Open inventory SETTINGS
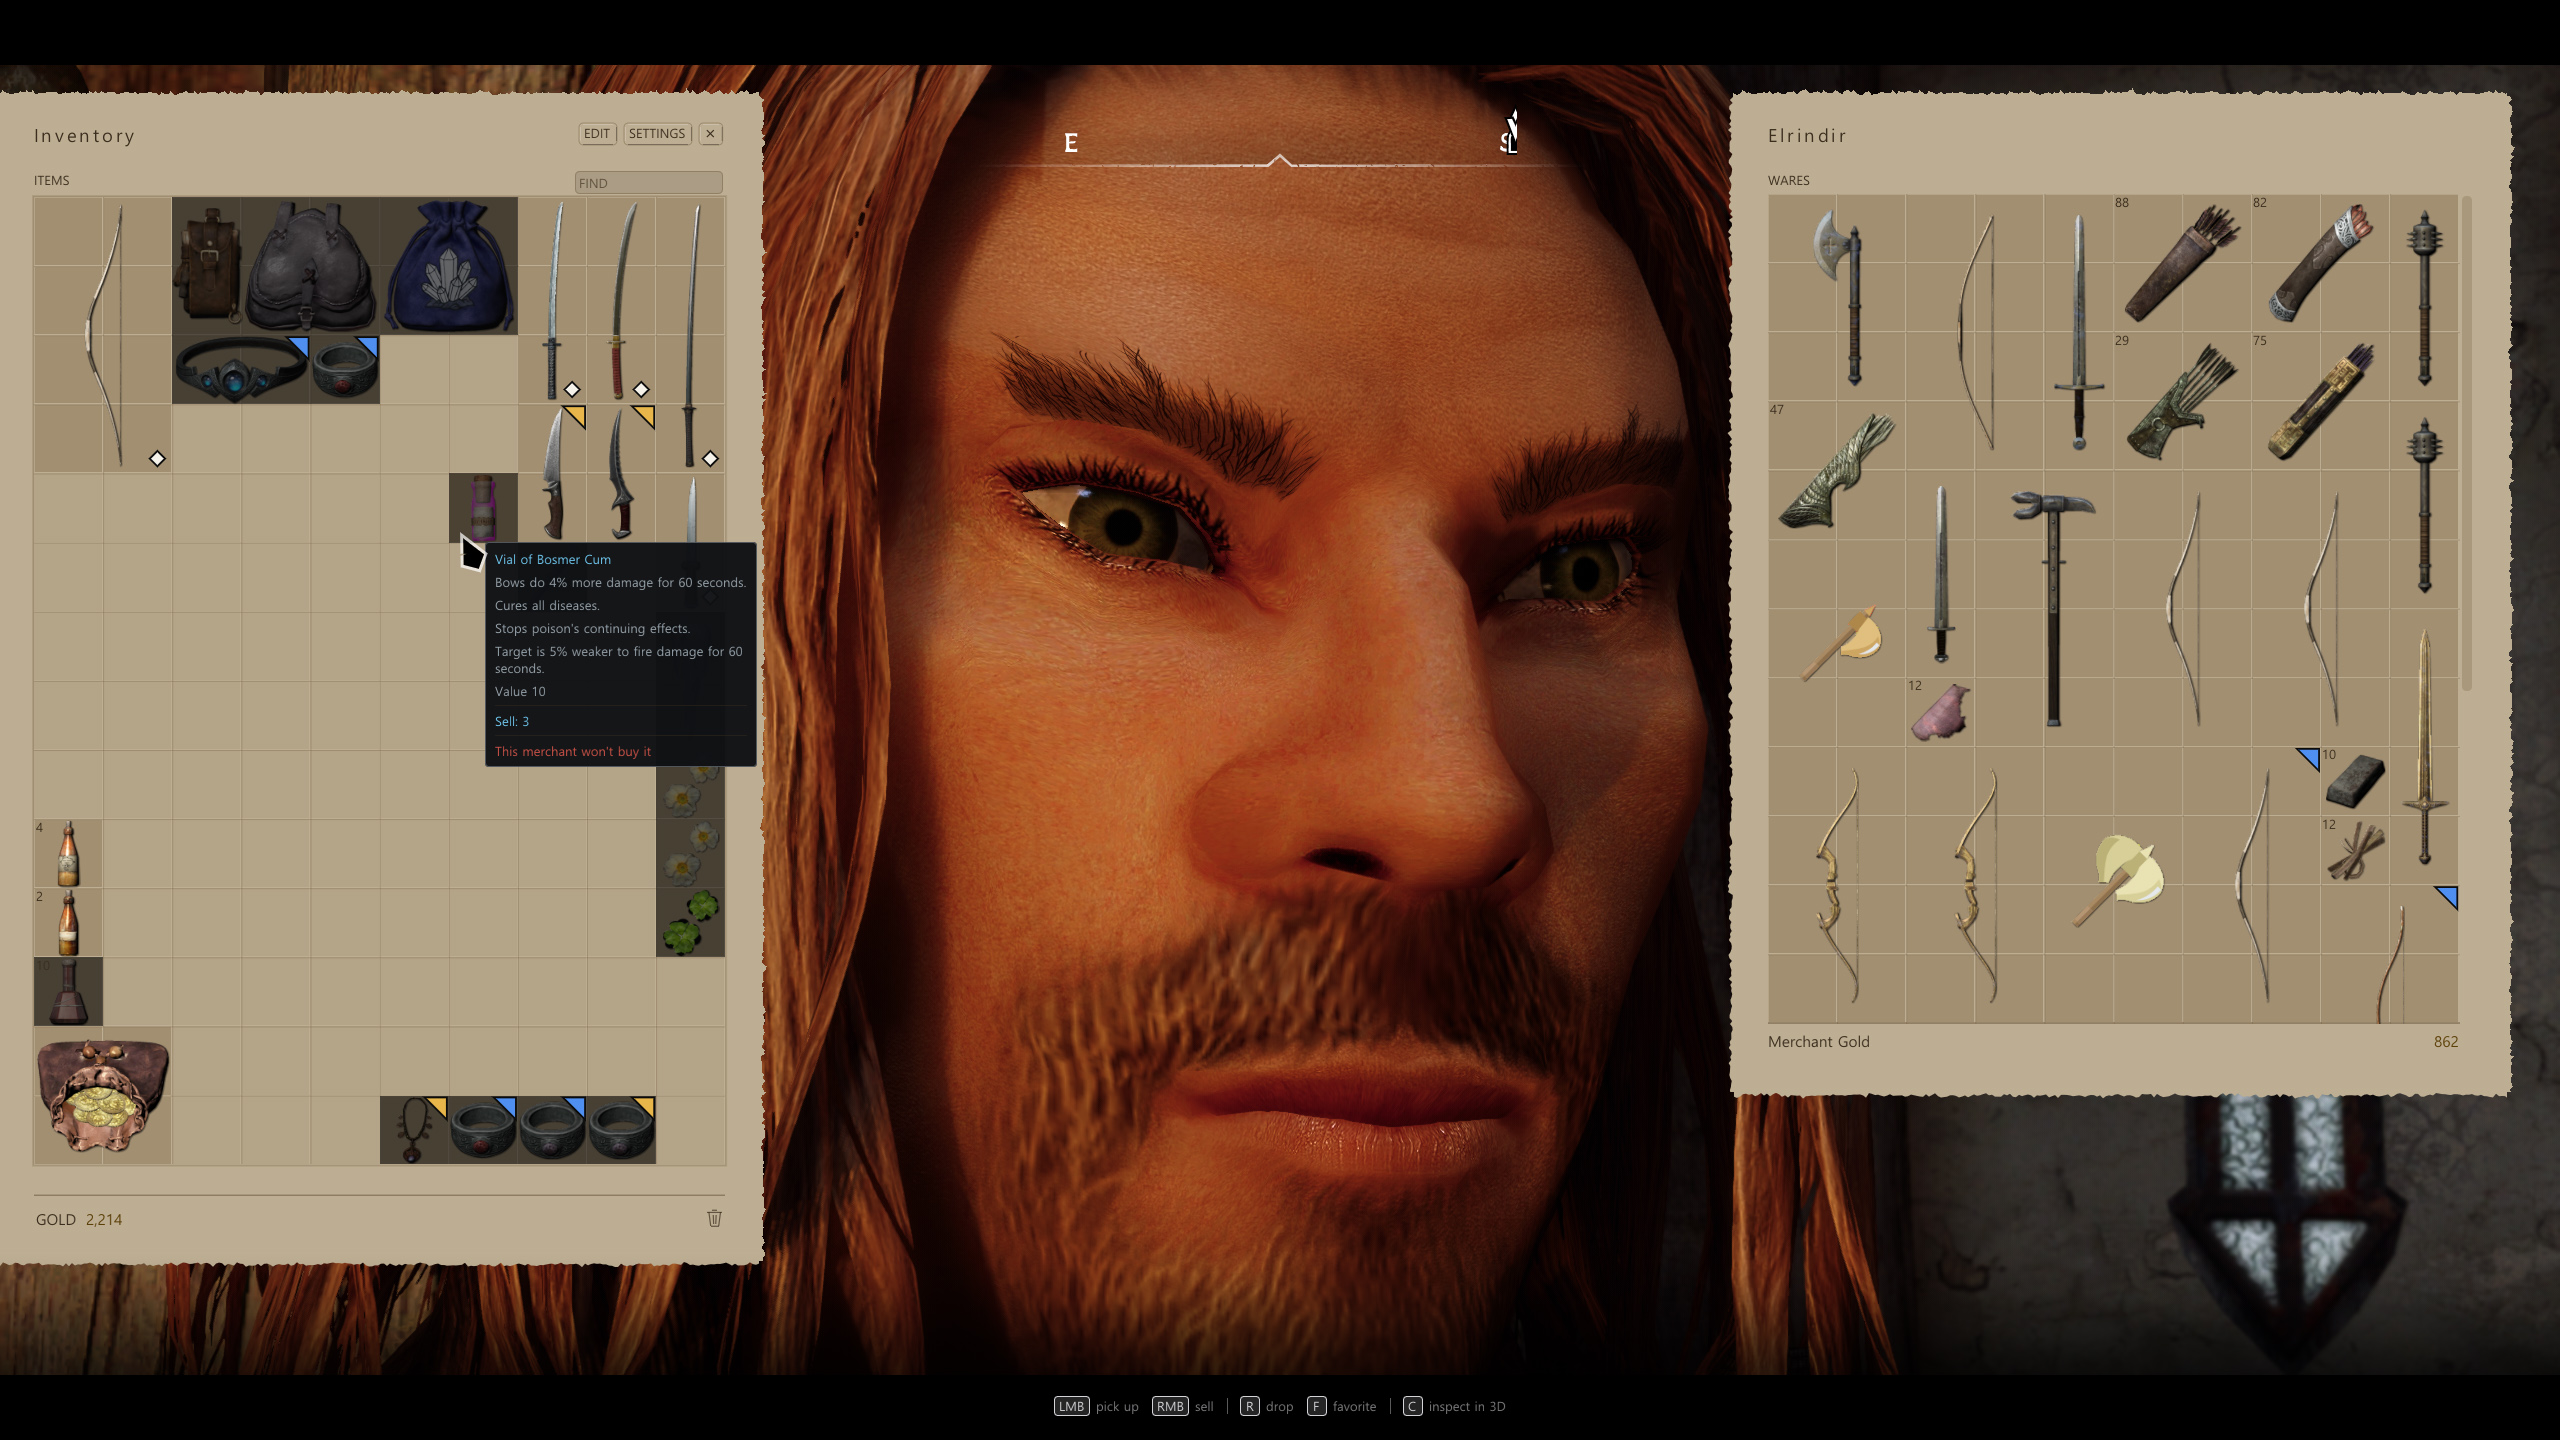This screenshot has width=2560, height=1440. pyautogui.click(x=657, y=134)
